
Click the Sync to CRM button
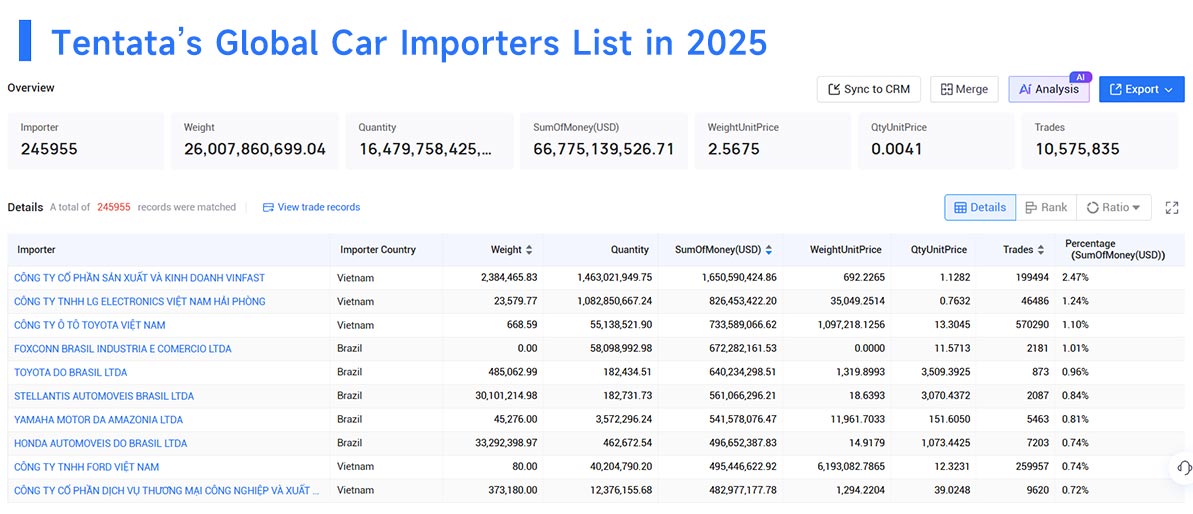(x=869, y=89)
